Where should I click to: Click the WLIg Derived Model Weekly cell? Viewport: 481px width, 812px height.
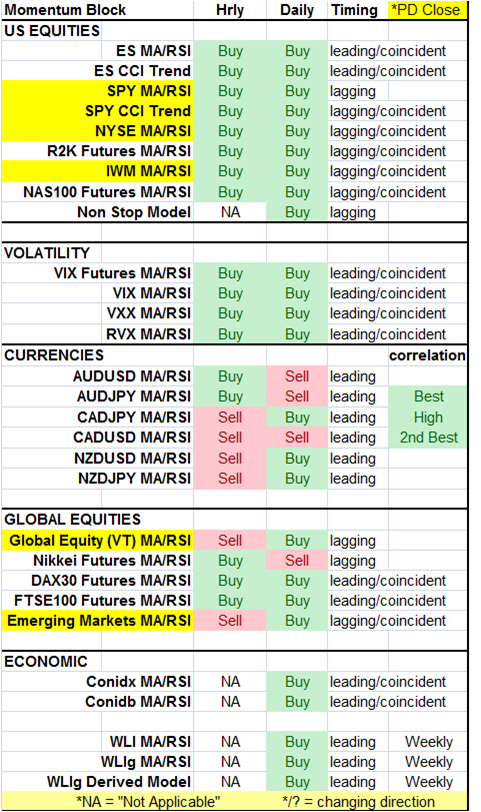click(428, 782)
